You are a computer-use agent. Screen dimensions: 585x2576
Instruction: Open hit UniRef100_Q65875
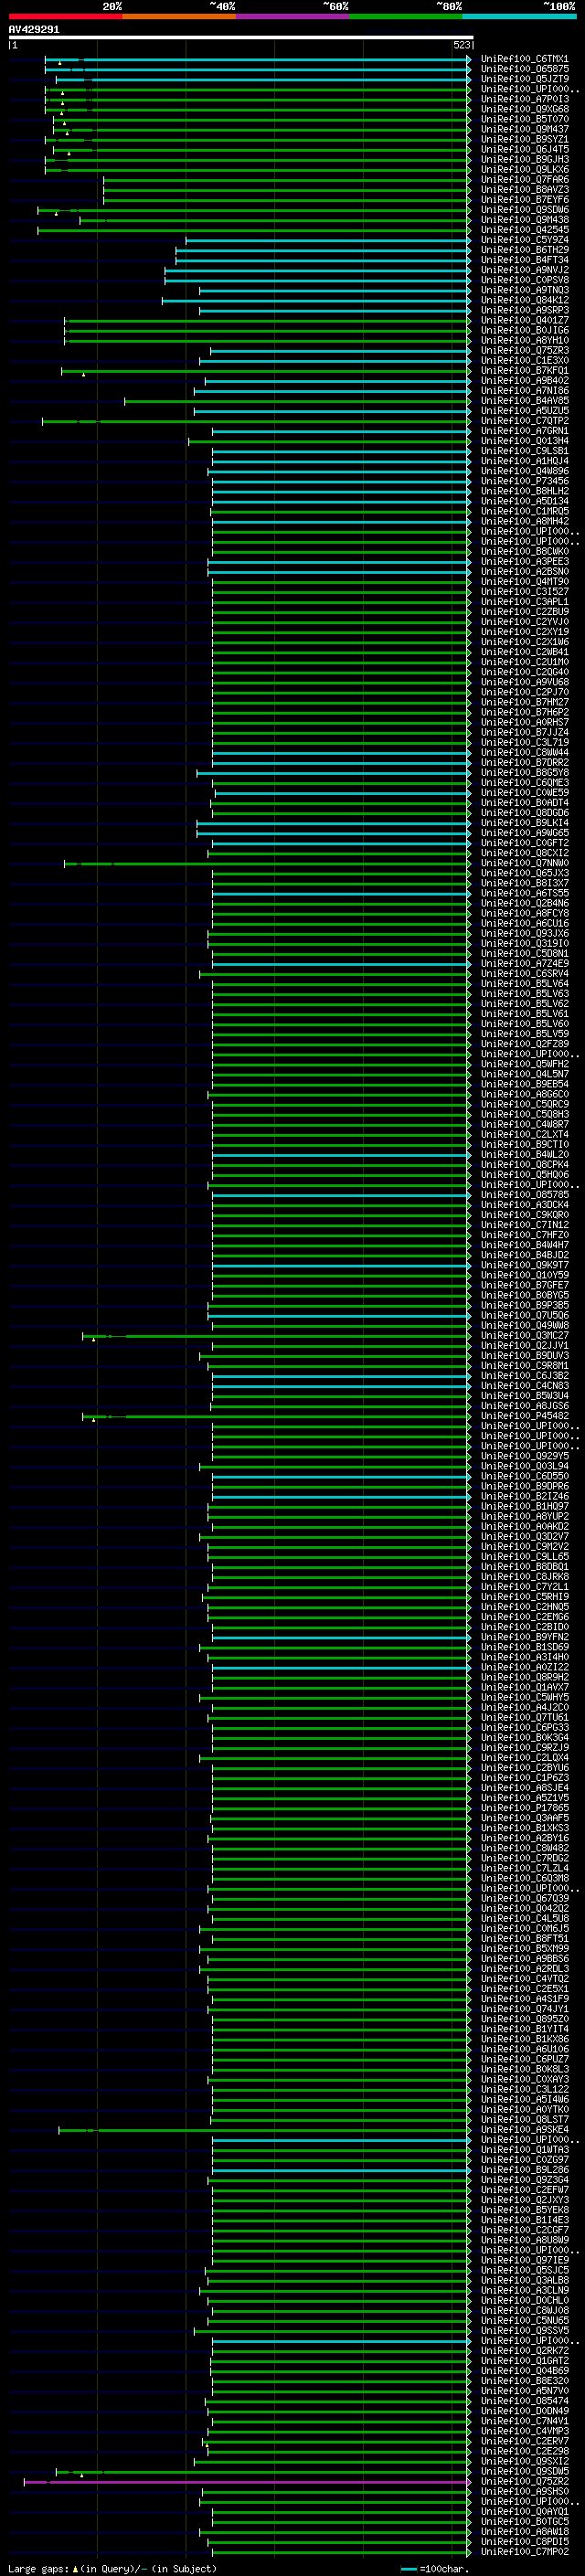point(524,69)
